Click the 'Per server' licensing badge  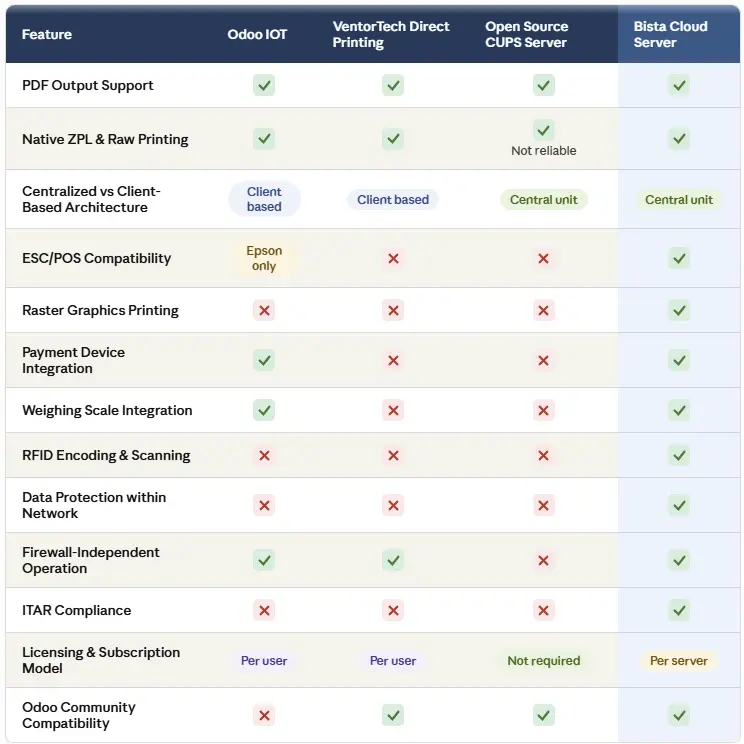pos(679,660)
